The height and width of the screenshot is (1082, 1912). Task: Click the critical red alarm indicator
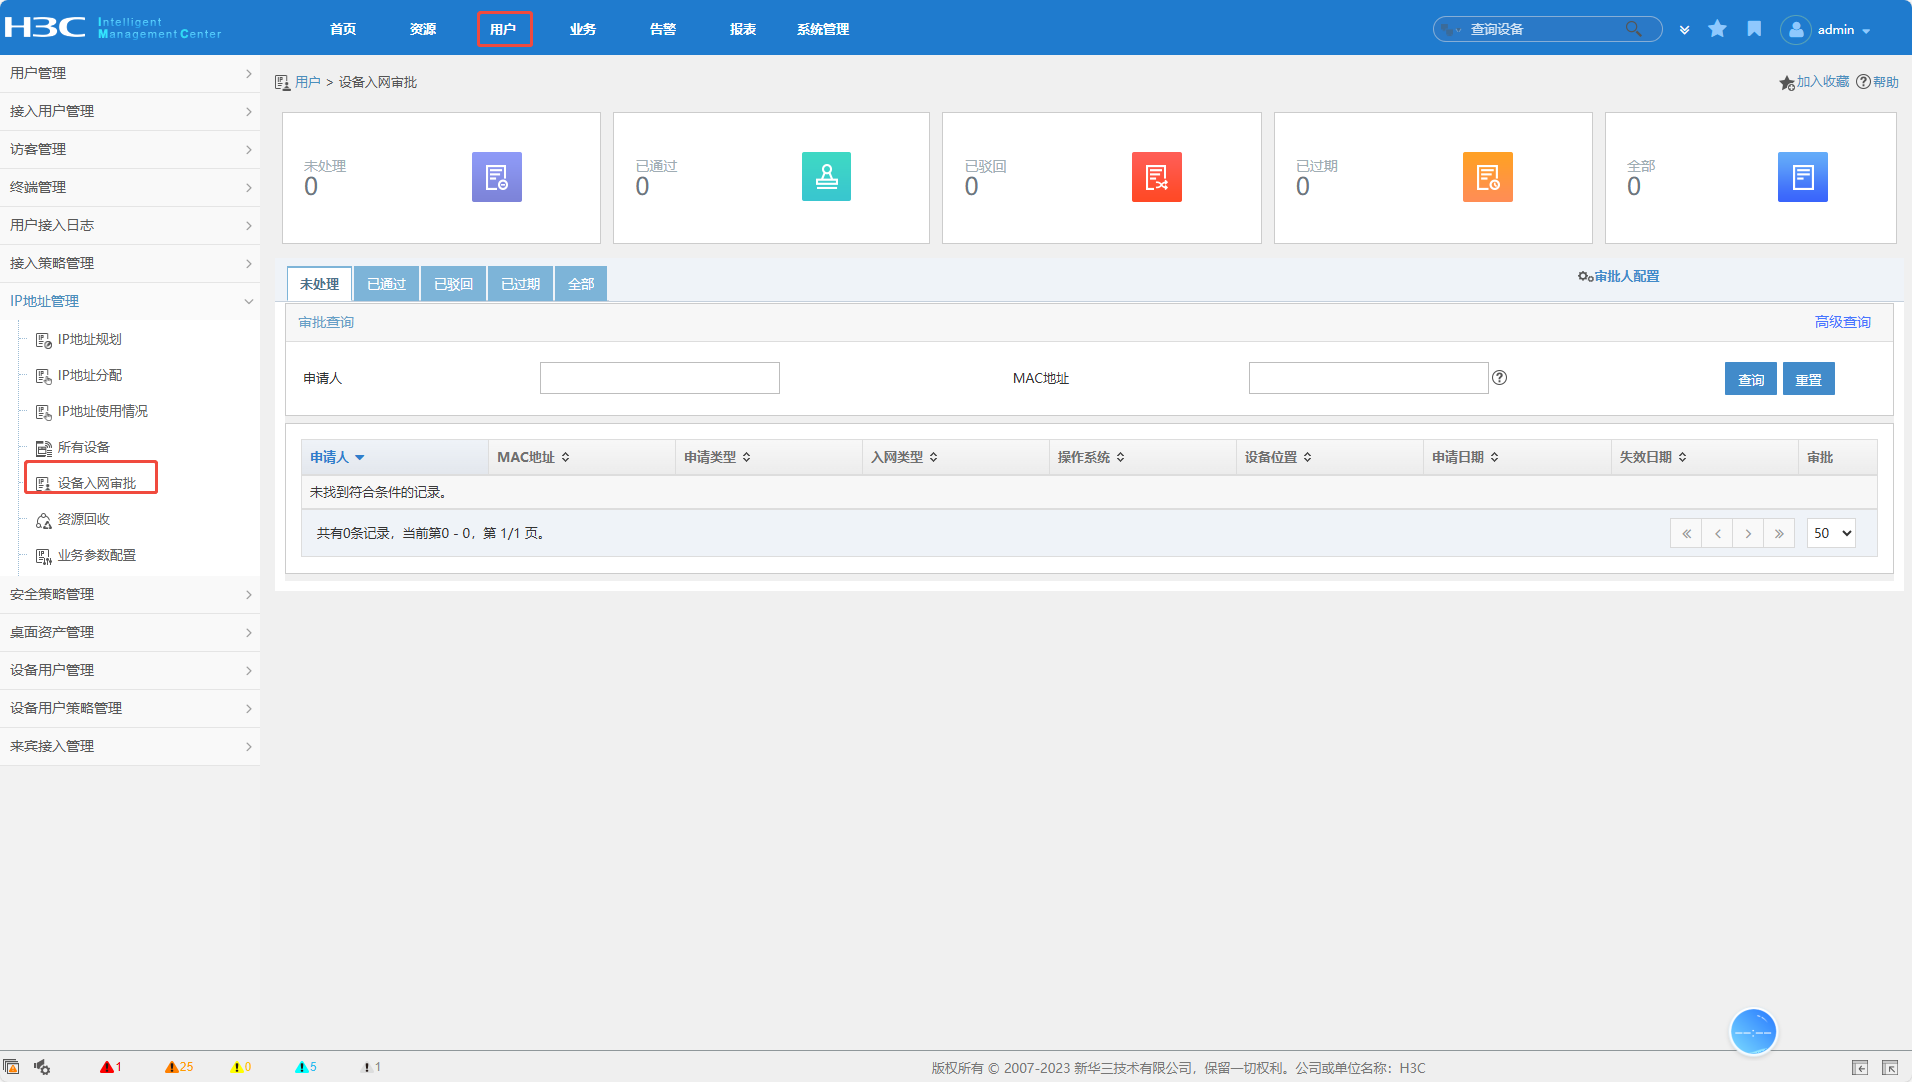click(x=111, y=1067)
